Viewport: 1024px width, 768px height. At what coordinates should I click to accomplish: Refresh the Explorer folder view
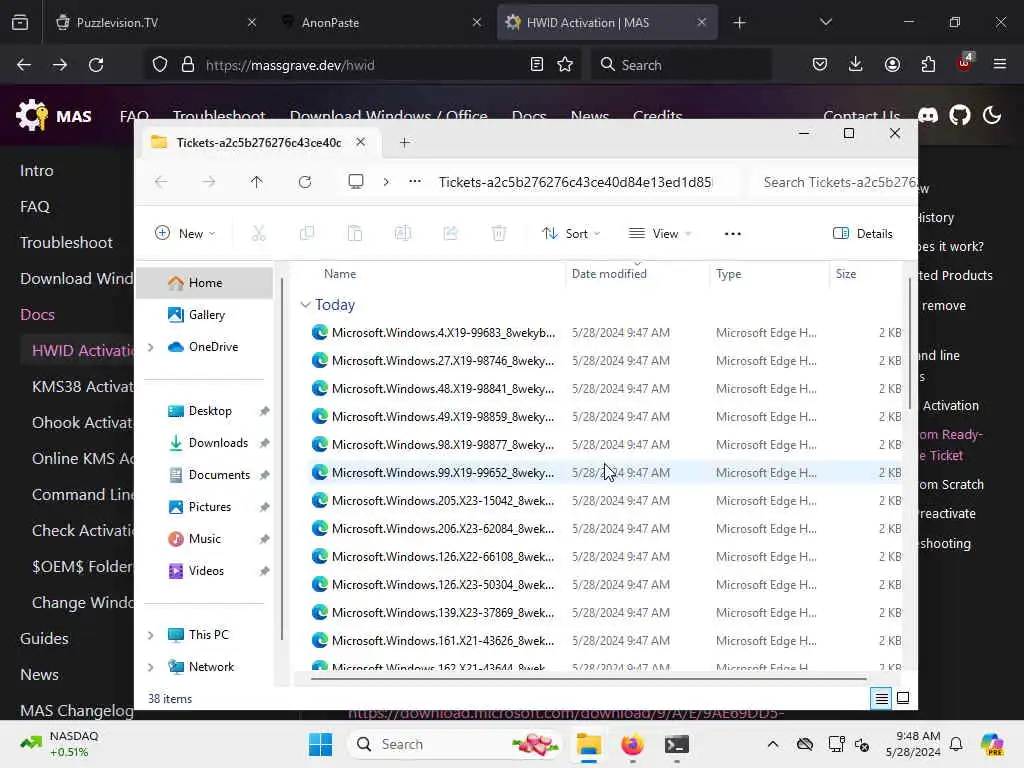305,182
